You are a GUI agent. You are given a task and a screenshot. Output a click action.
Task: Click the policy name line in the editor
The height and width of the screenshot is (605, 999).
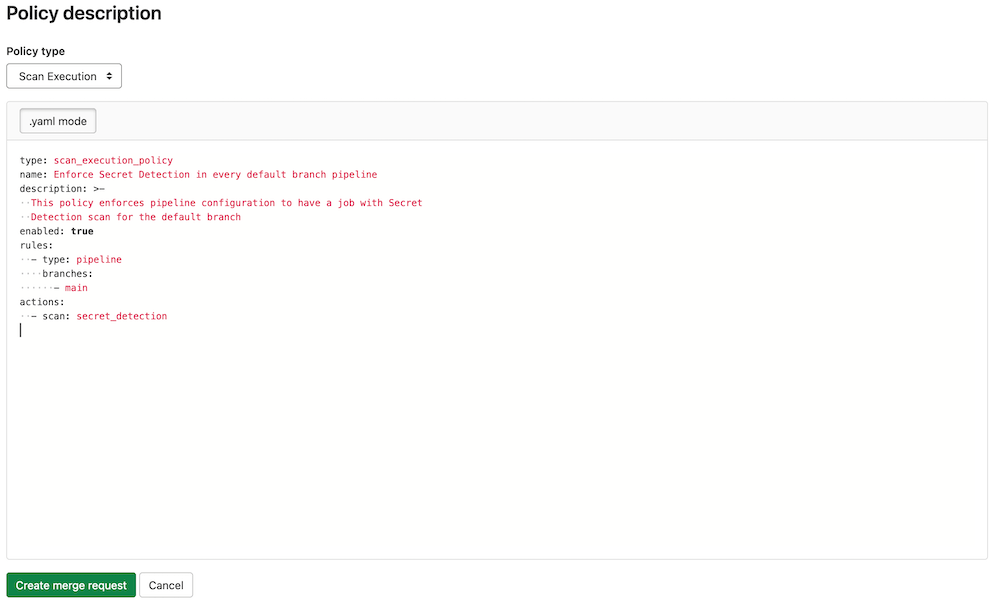click(x=200, y=174)
